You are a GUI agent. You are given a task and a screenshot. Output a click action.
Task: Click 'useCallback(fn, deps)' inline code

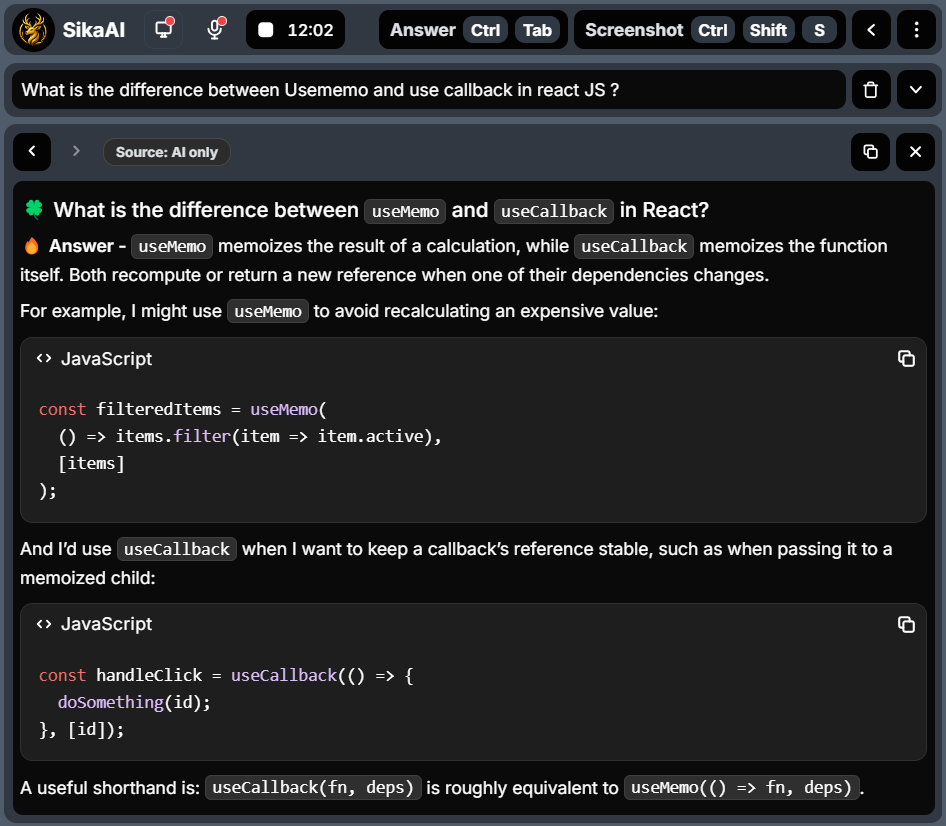click(313, 787)
